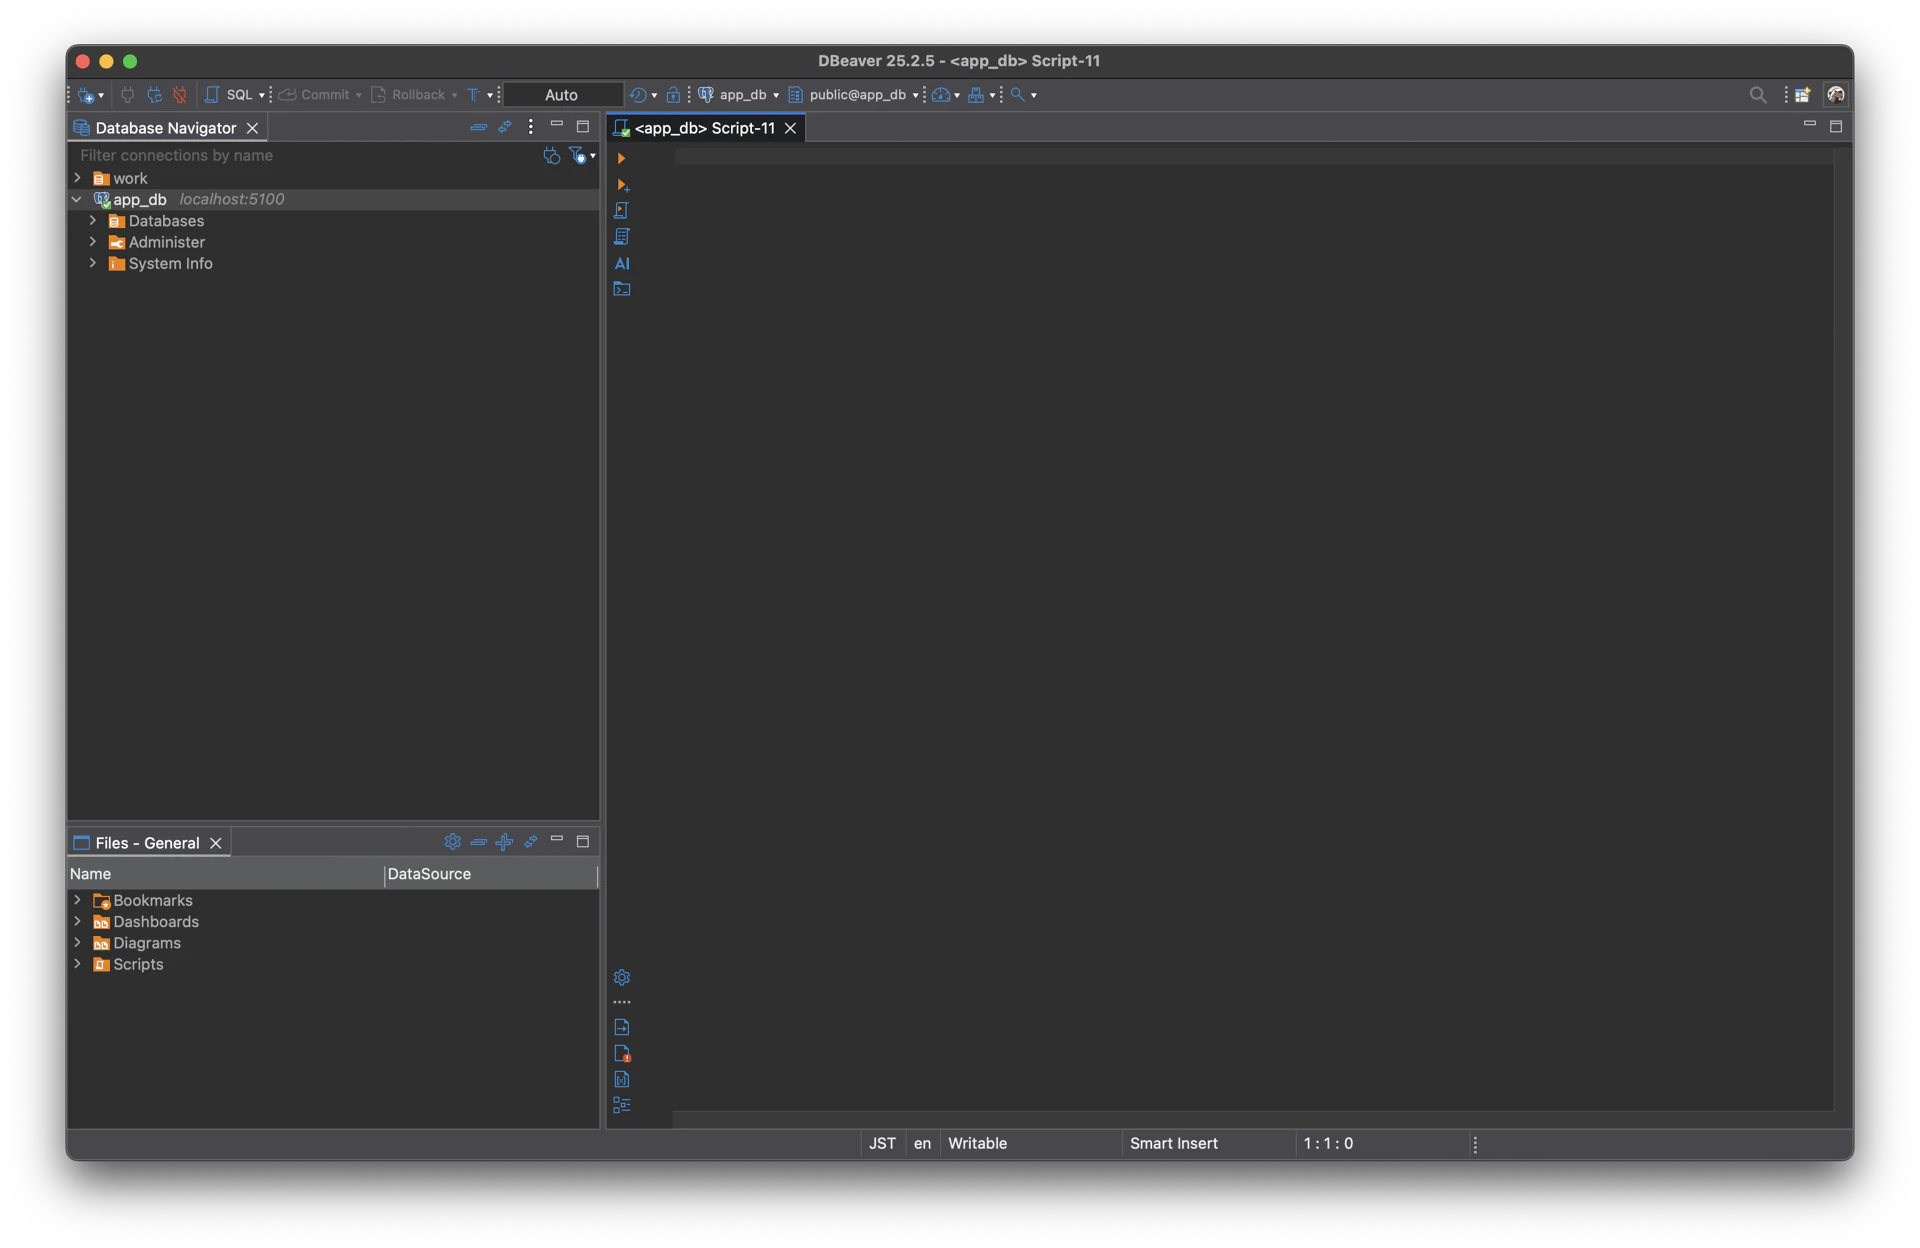Click the Connect plug icon in toolbar
Screen dimensions: 1920x1248
click(127, 95)
